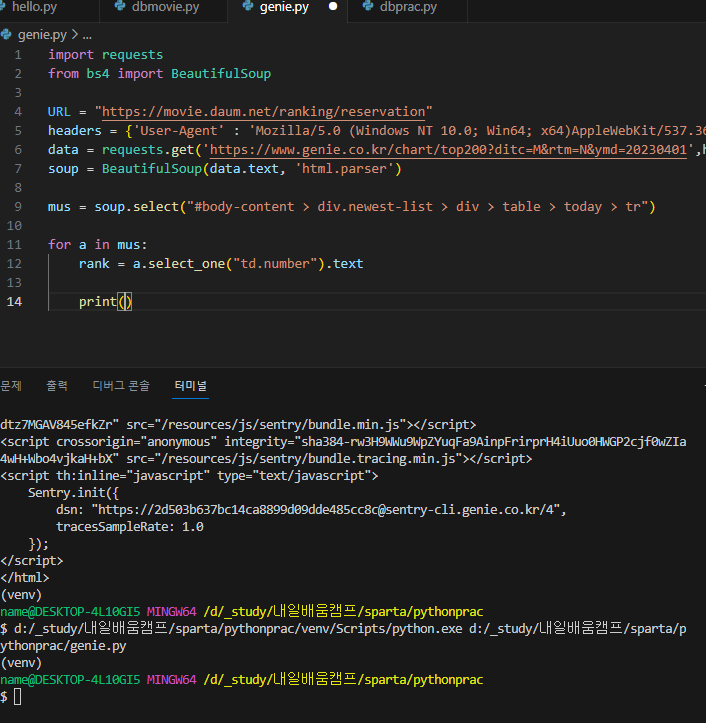The width and height of the screenshot is (706, 723).
Task: Place cursor inside print() parentheses
Action: pos(125,302)
